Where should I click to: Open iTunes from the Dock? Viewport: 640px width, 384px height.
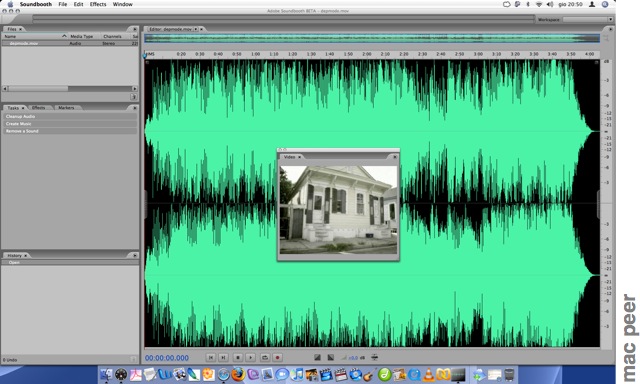coord(298,374)
